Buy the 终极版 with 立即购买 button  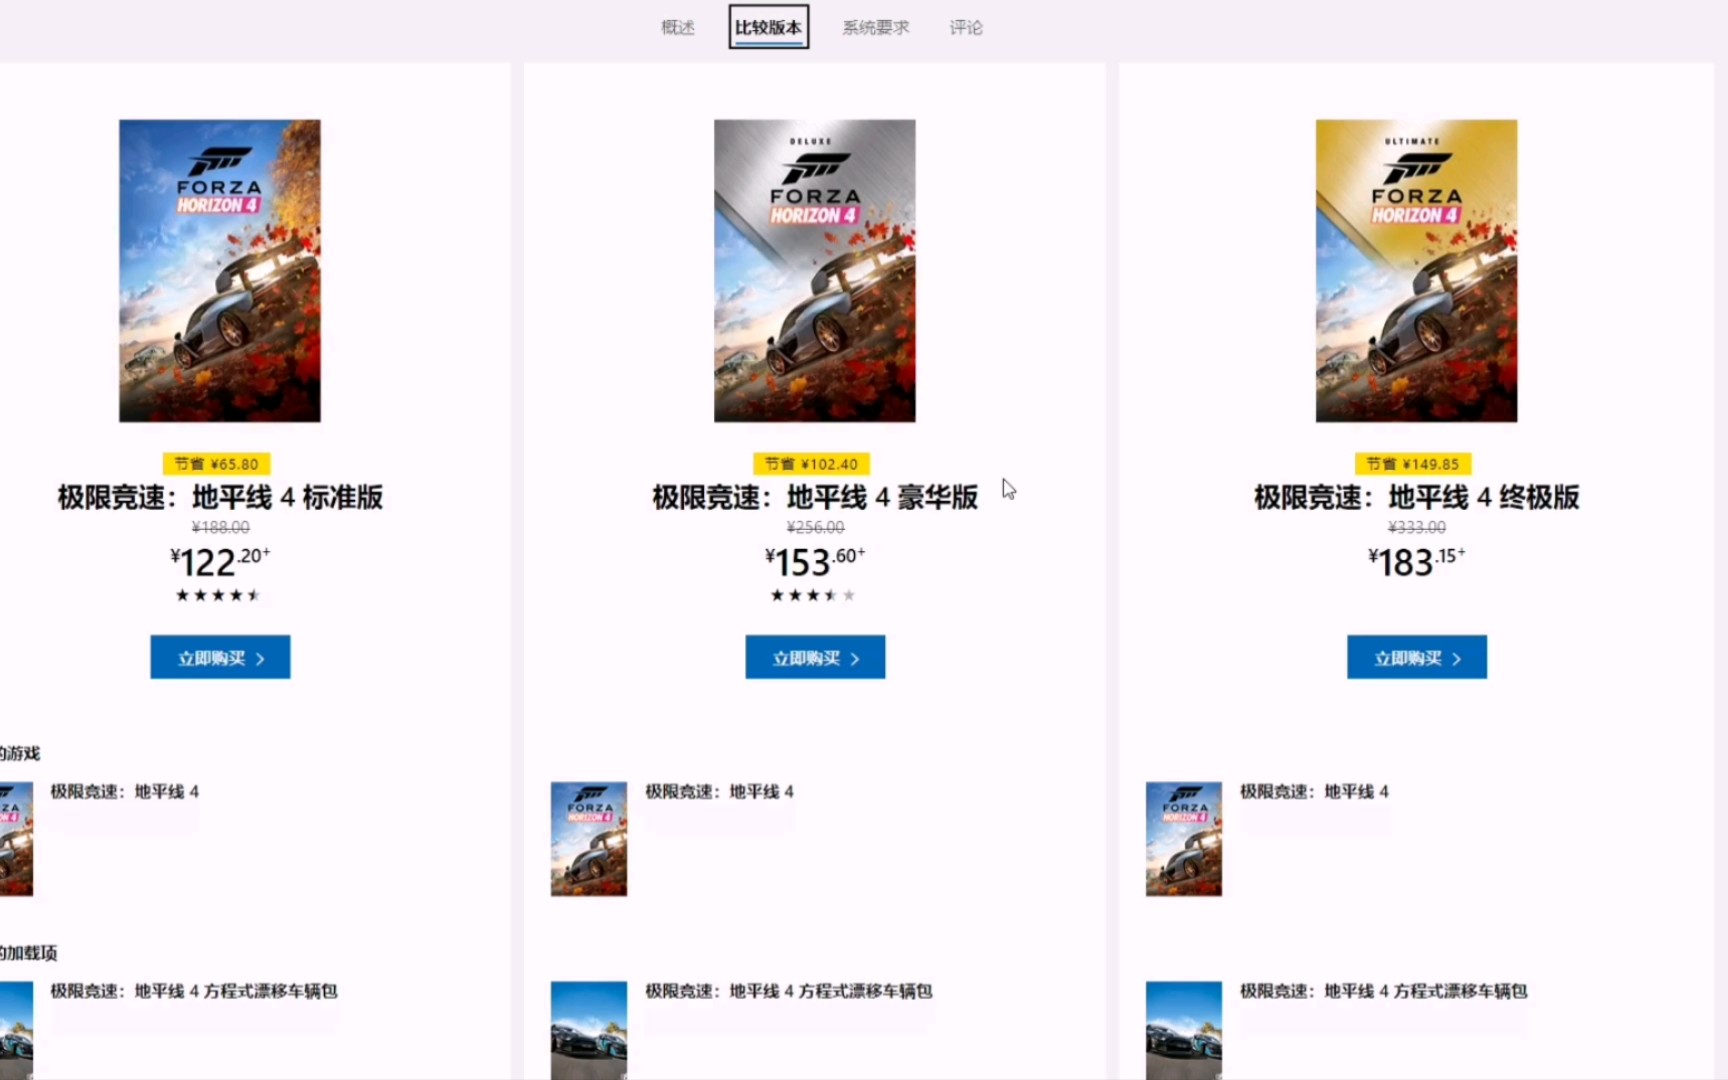coord(1416,657)
